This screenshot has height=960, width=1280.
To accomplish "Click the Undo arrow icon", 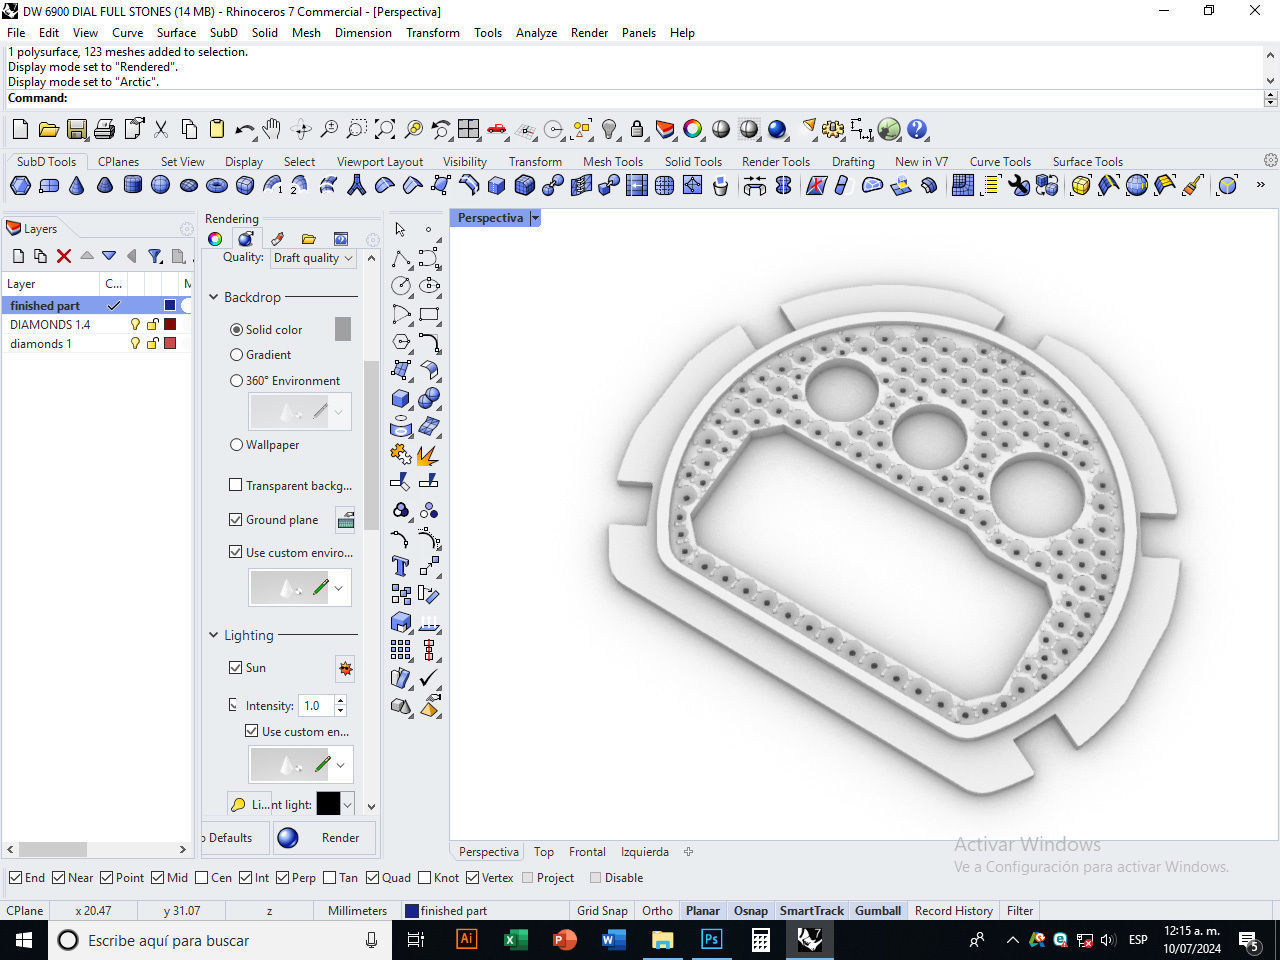I will pyautogui.click(x=244, y=129).
